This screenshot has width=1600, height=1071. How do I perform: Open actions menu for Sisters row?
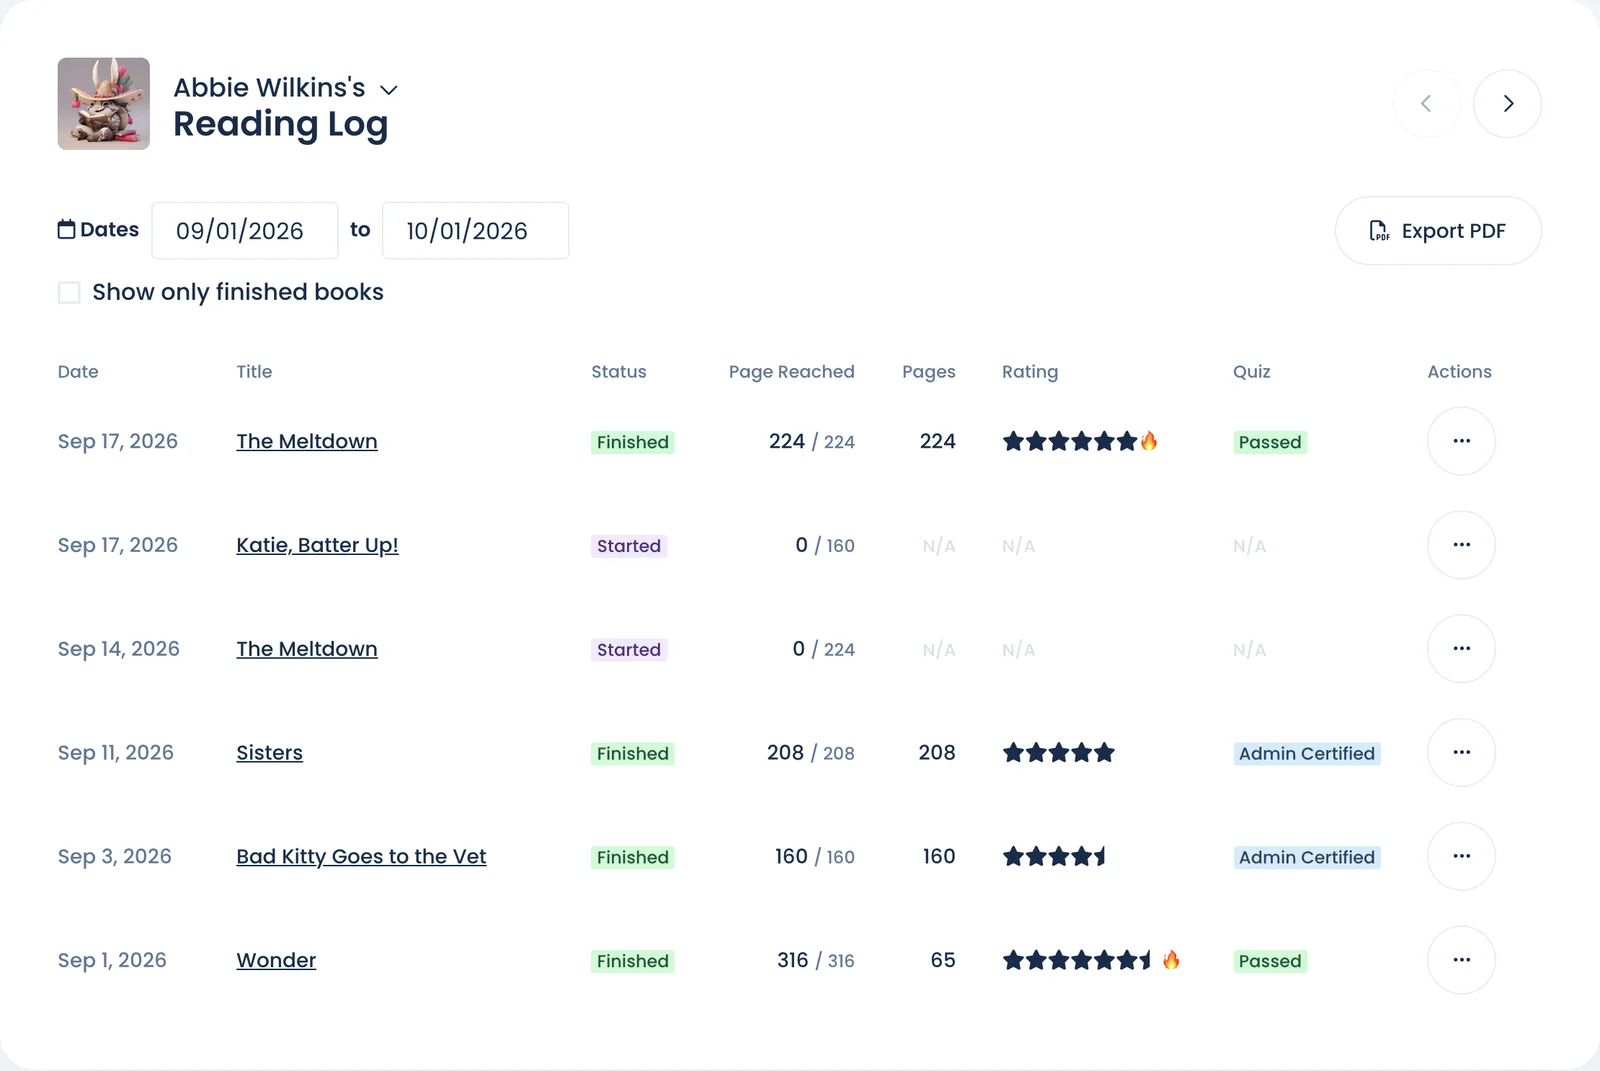coord(1461,753)
